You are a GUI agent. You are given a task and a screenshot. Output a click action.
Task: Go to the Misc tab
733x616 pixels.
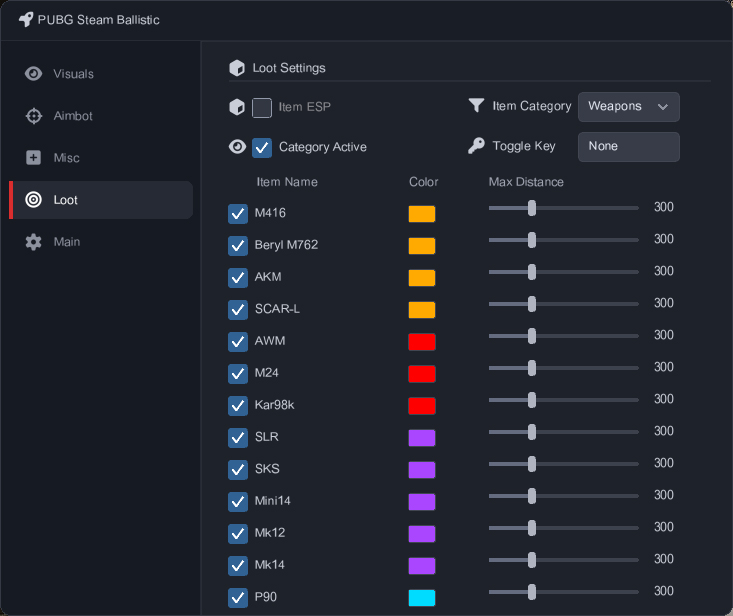[x=101, y=158]
